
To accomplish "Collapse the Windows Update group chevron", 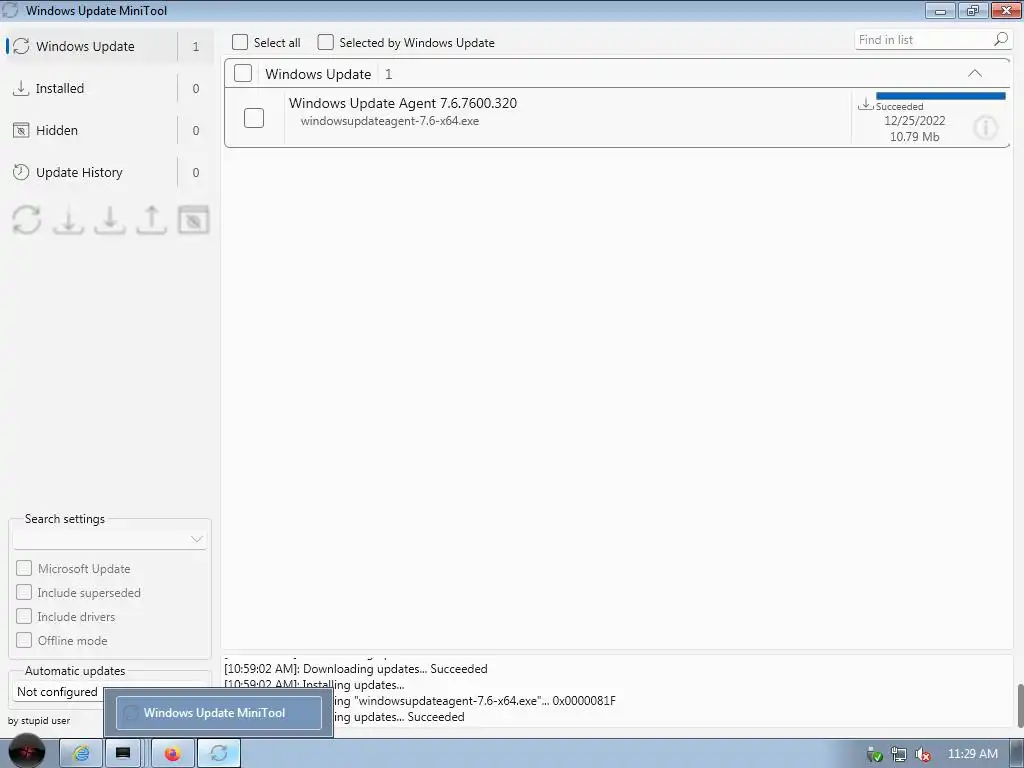I will pos(974,73).
